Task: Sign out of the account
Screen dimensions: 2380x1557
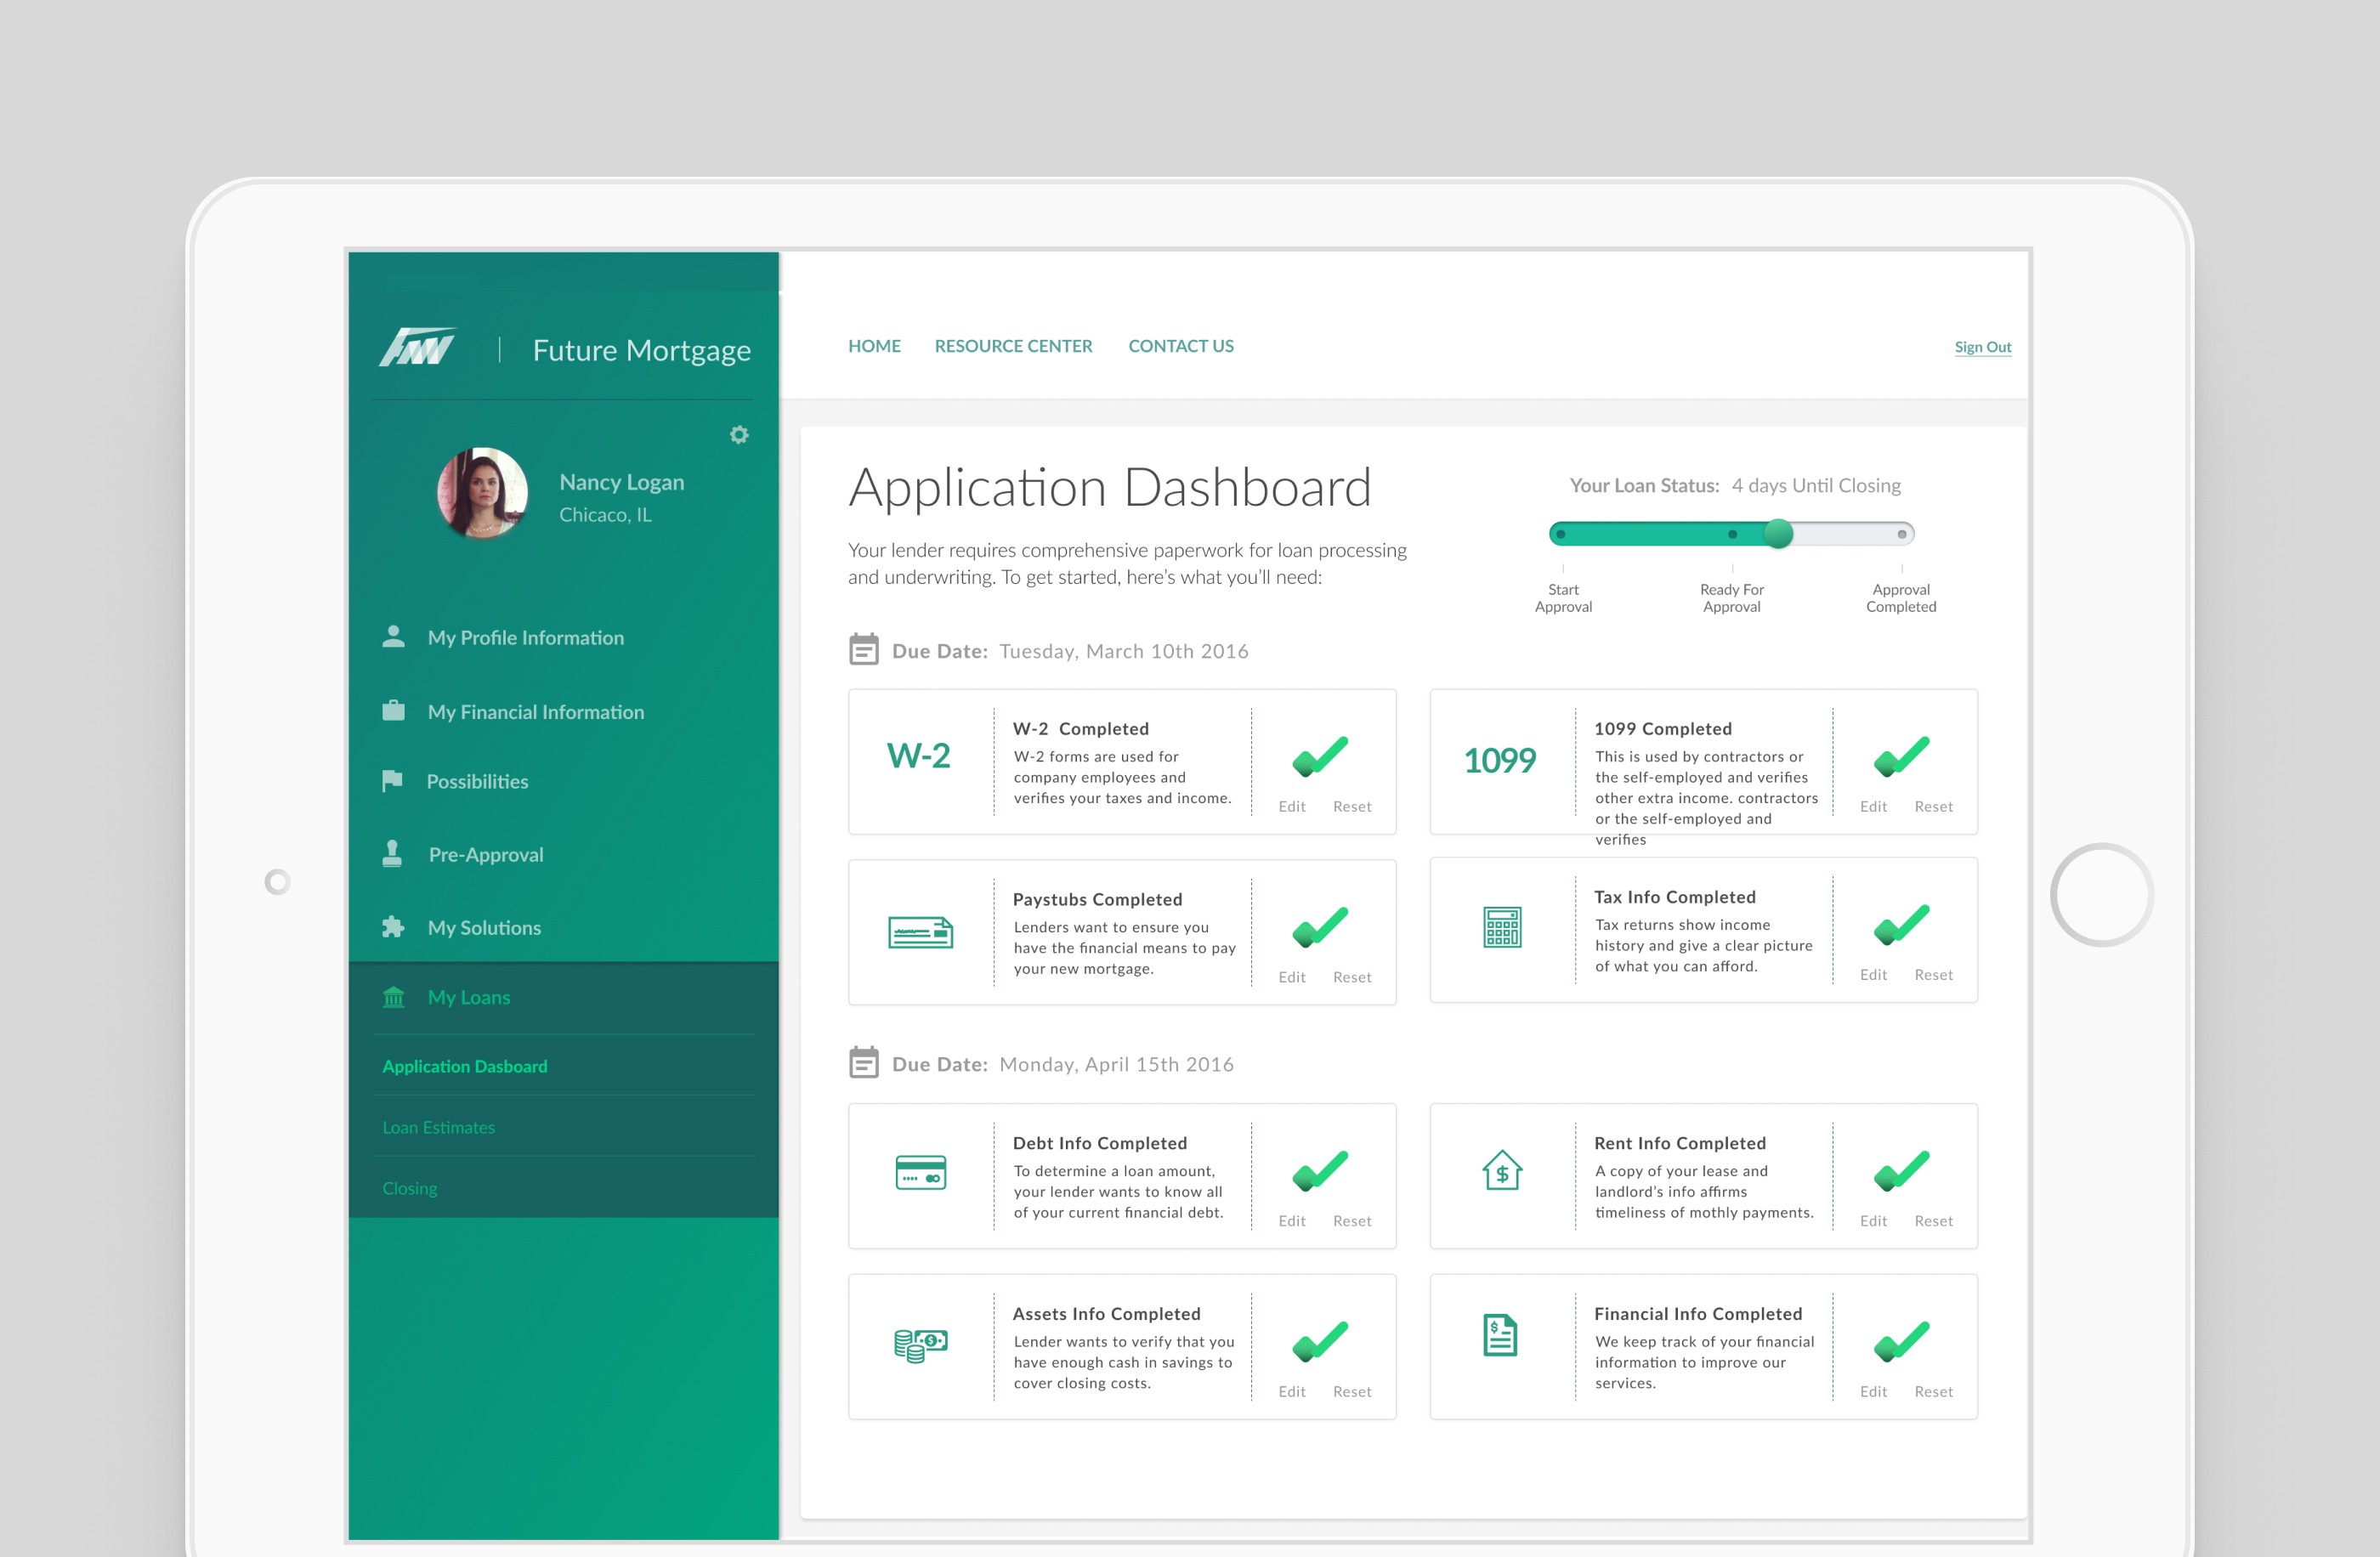Action: coord(1983,347)
